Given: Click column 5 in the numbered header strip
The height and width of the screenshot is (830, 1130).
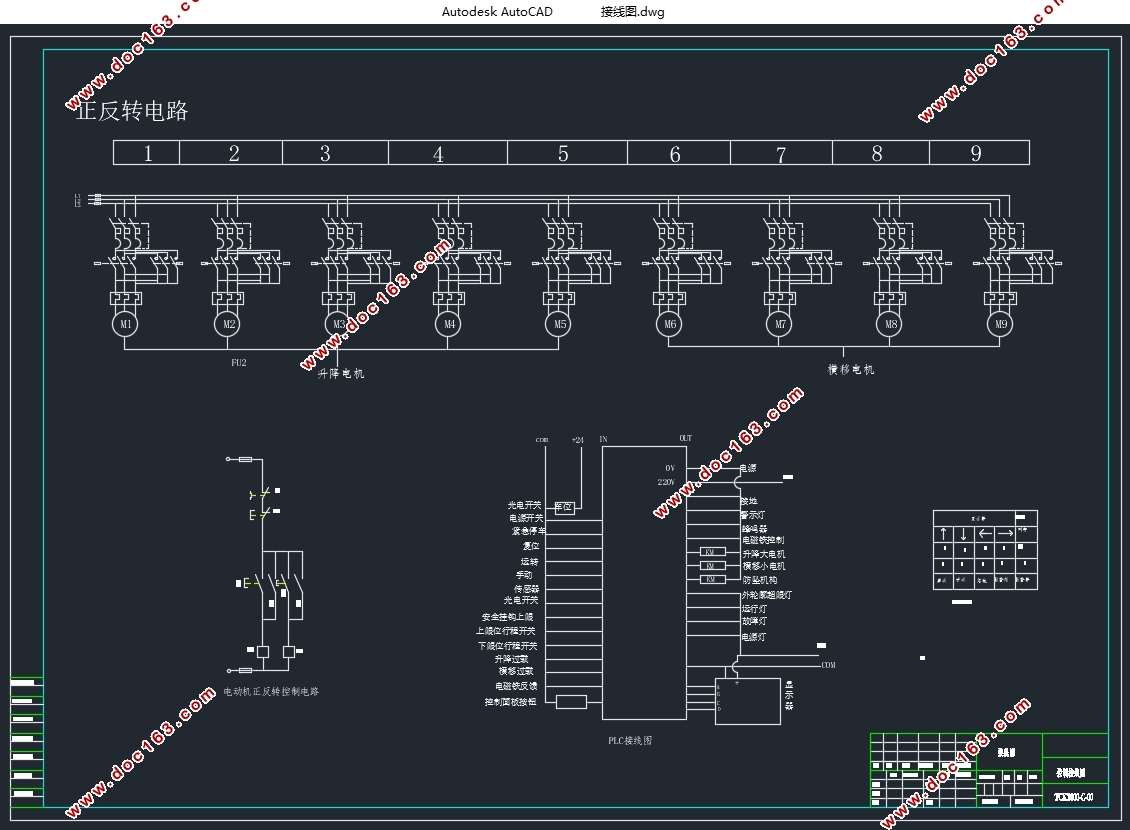Looking at the screenshot, I should pyautogui.click(x=563, y=153).
